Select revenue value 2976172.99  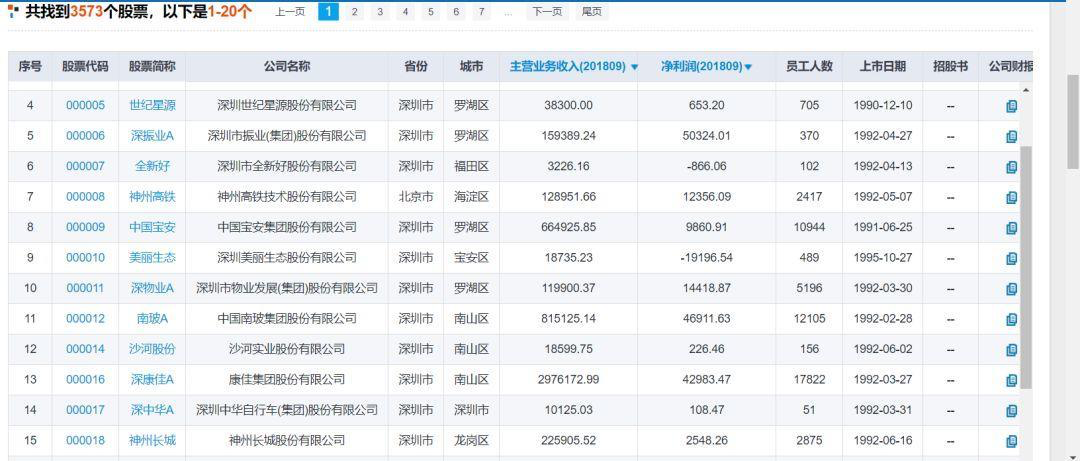568,379
